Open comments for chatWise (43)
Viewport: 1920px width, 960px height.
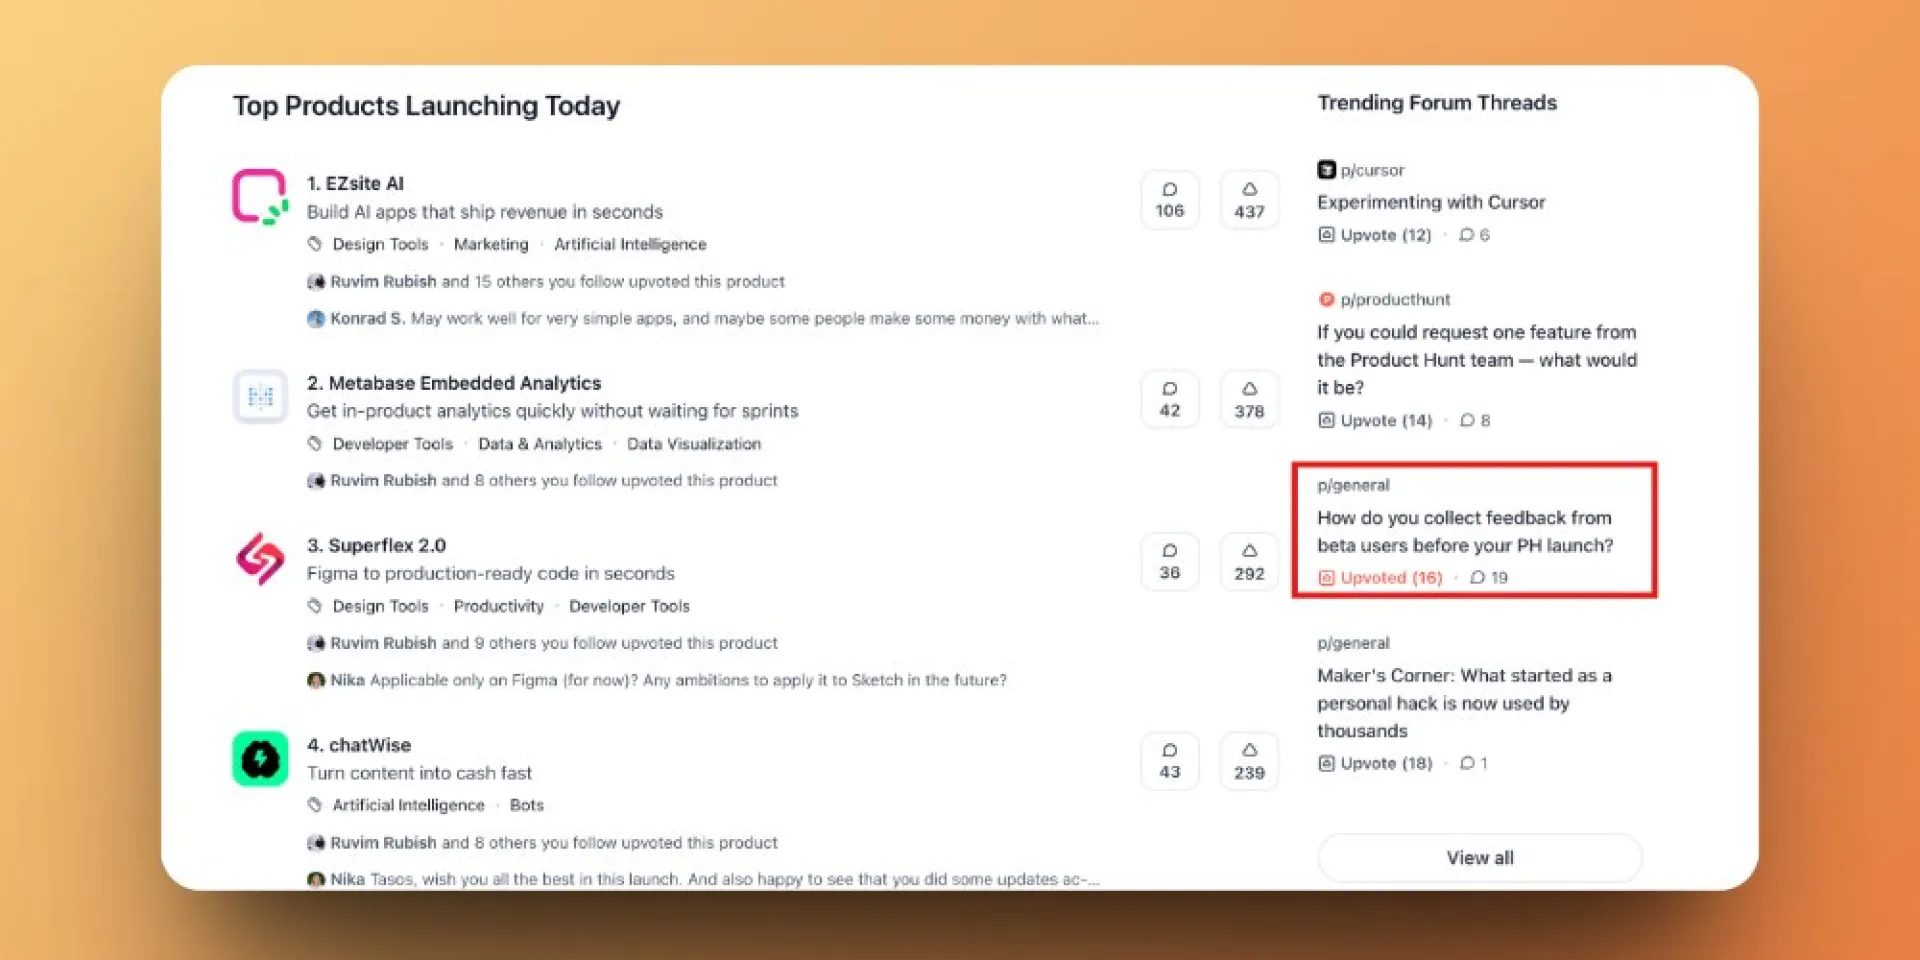[x=1170, y=761]
